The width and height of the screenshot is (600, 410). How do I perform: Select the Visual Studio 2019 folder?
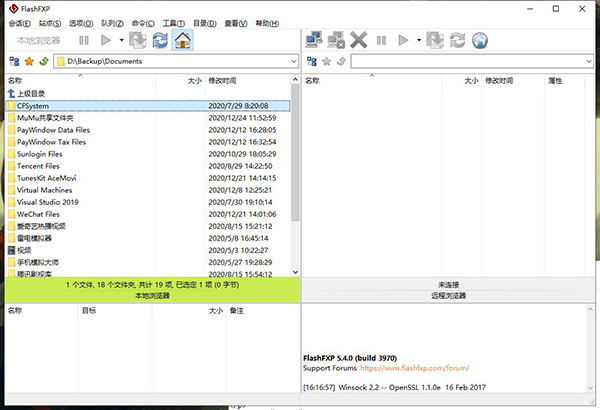148,202
